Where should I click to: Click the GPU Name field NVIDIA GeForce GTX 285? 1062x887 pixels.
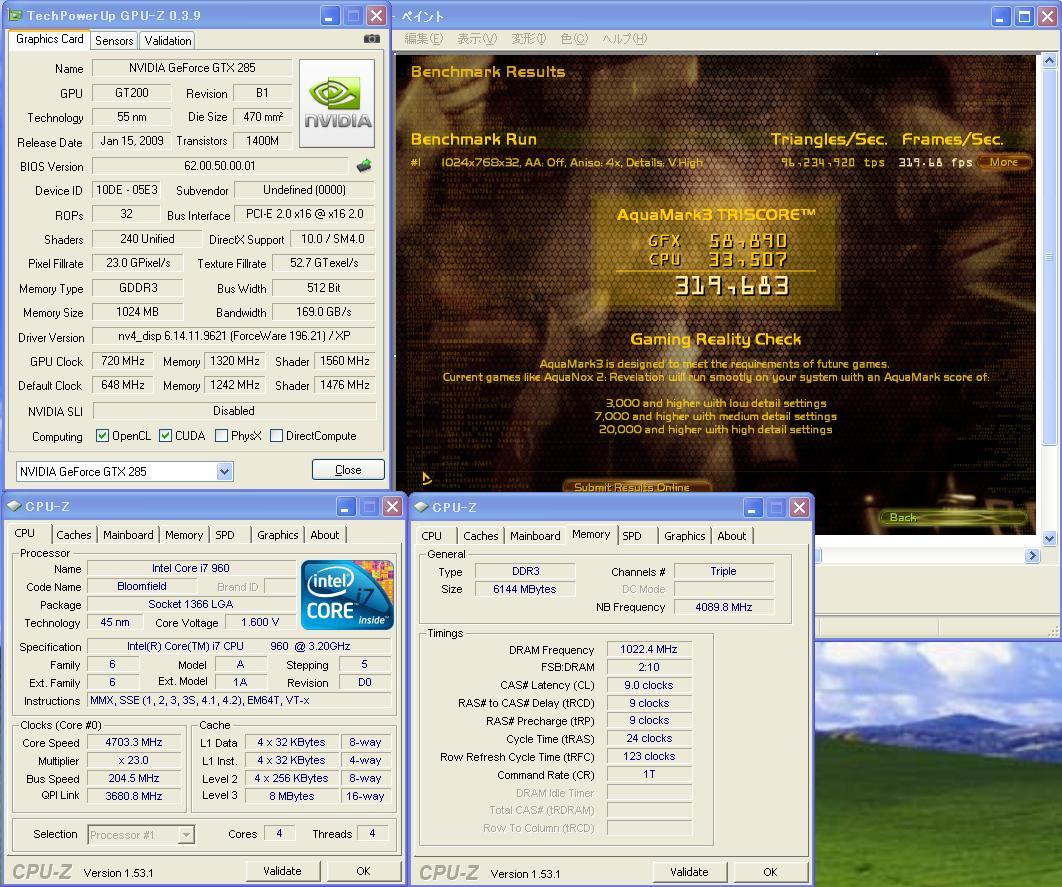192,68
